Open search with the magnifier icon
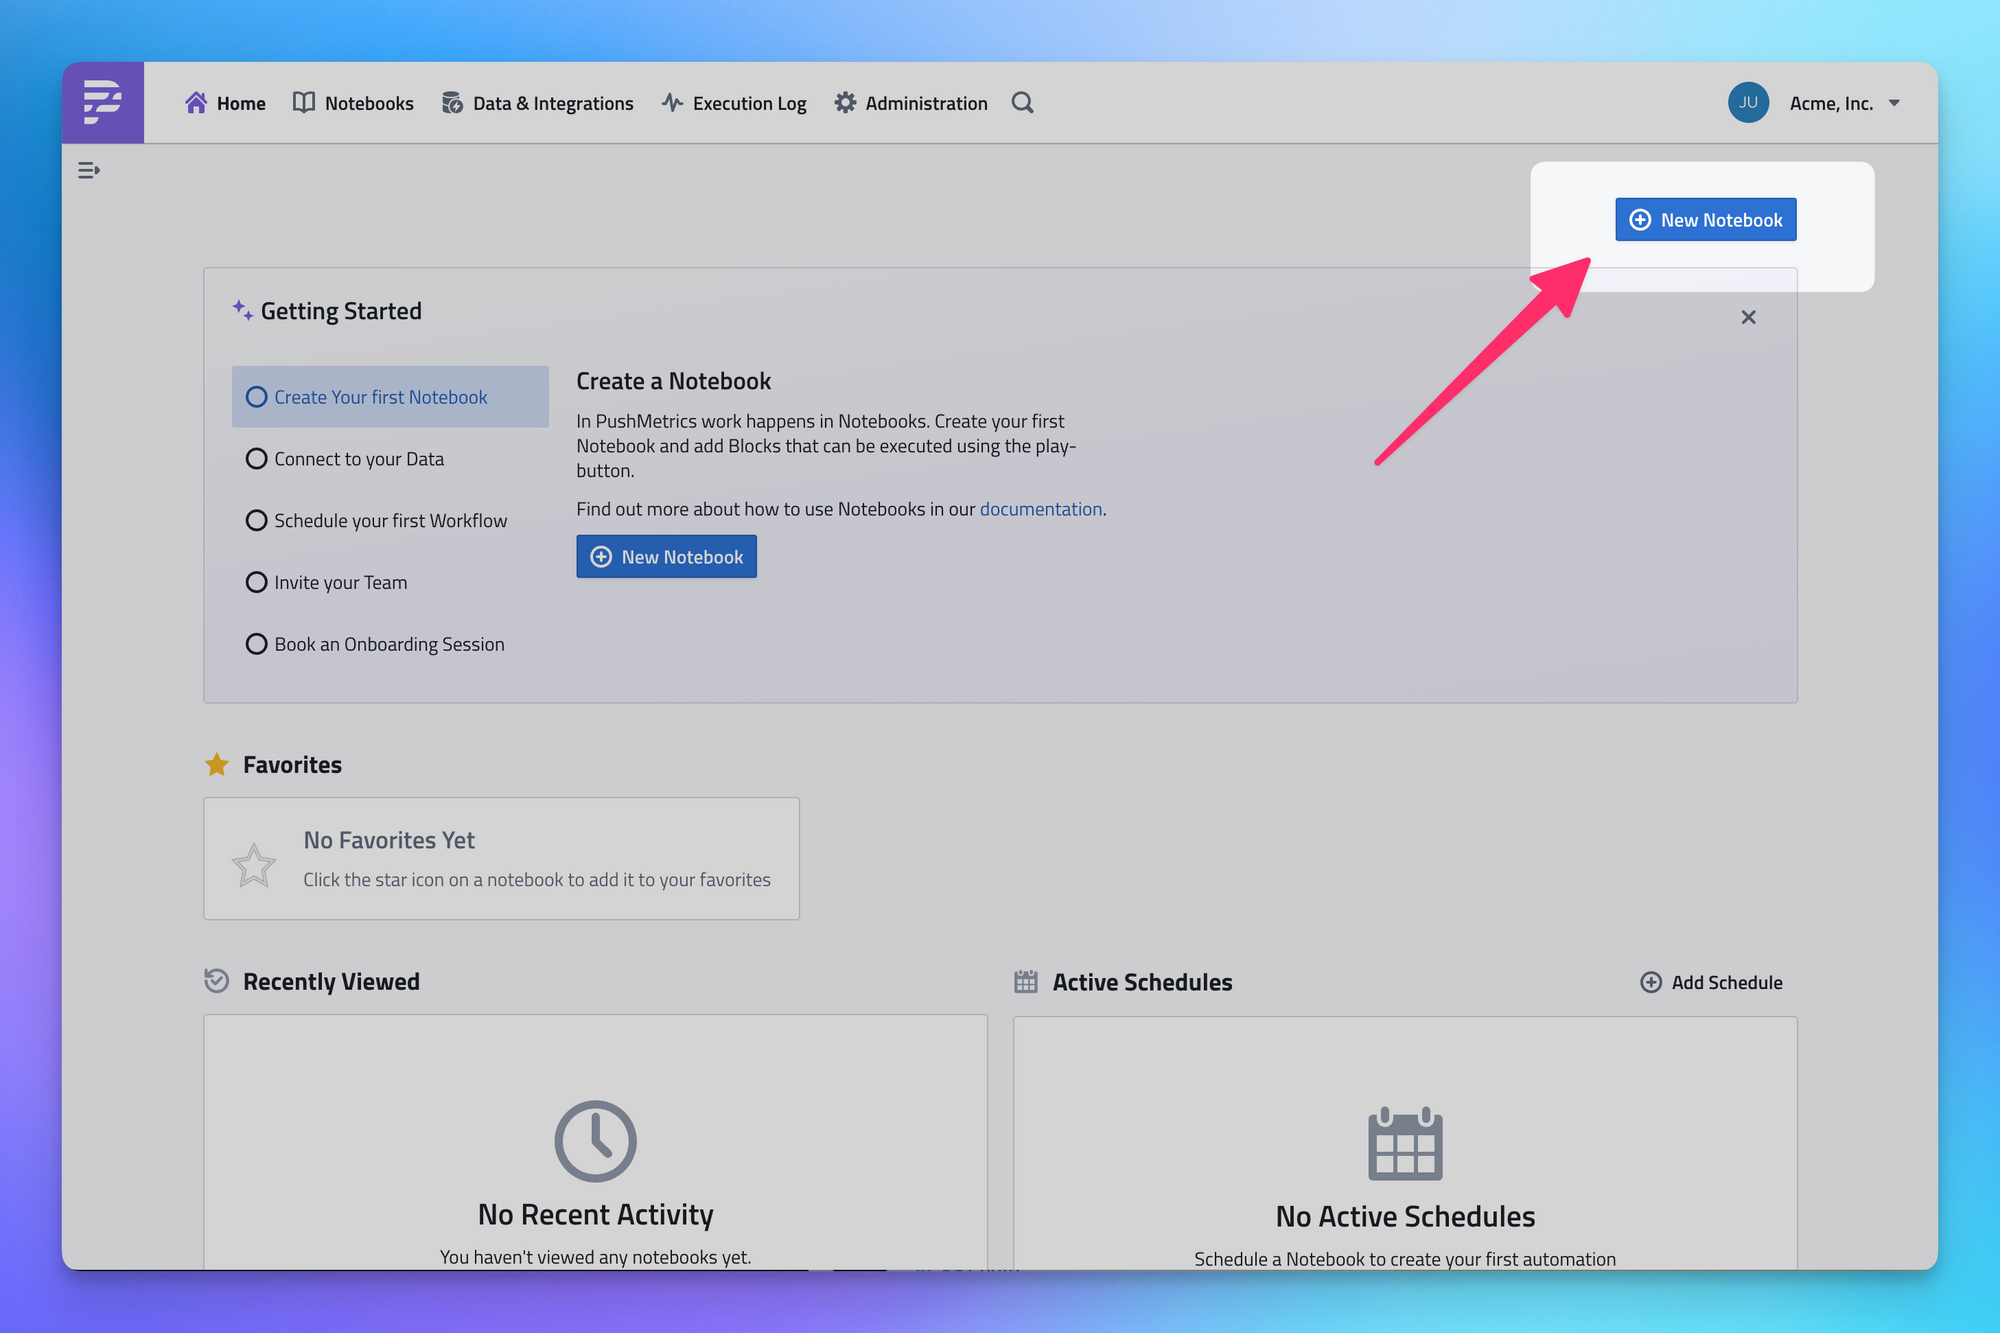2000x1333 pixels. 1022,103
